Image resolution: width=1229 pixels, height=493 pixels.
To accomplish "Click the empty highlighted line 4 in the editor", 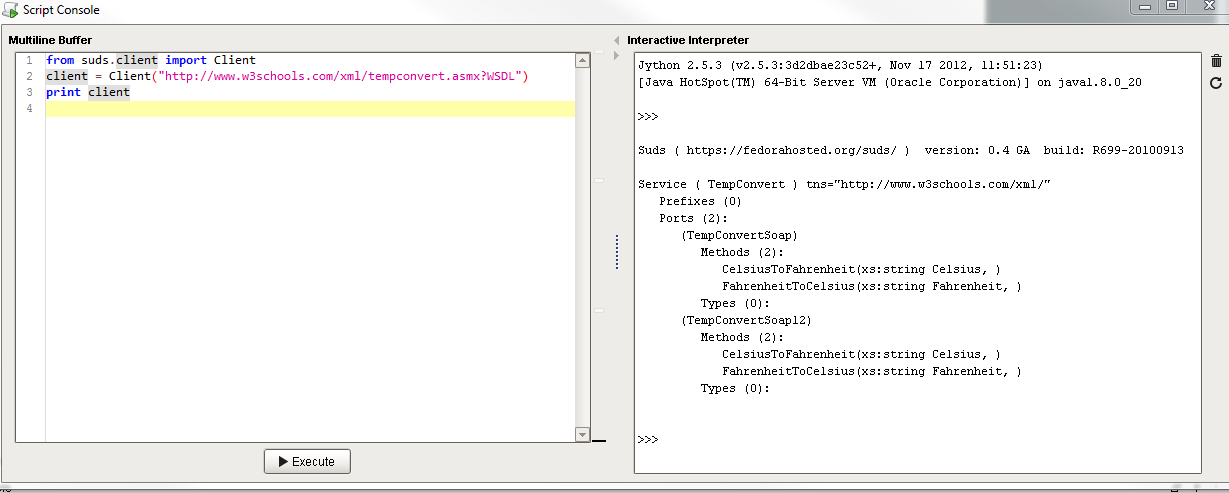I will point(310,109).
